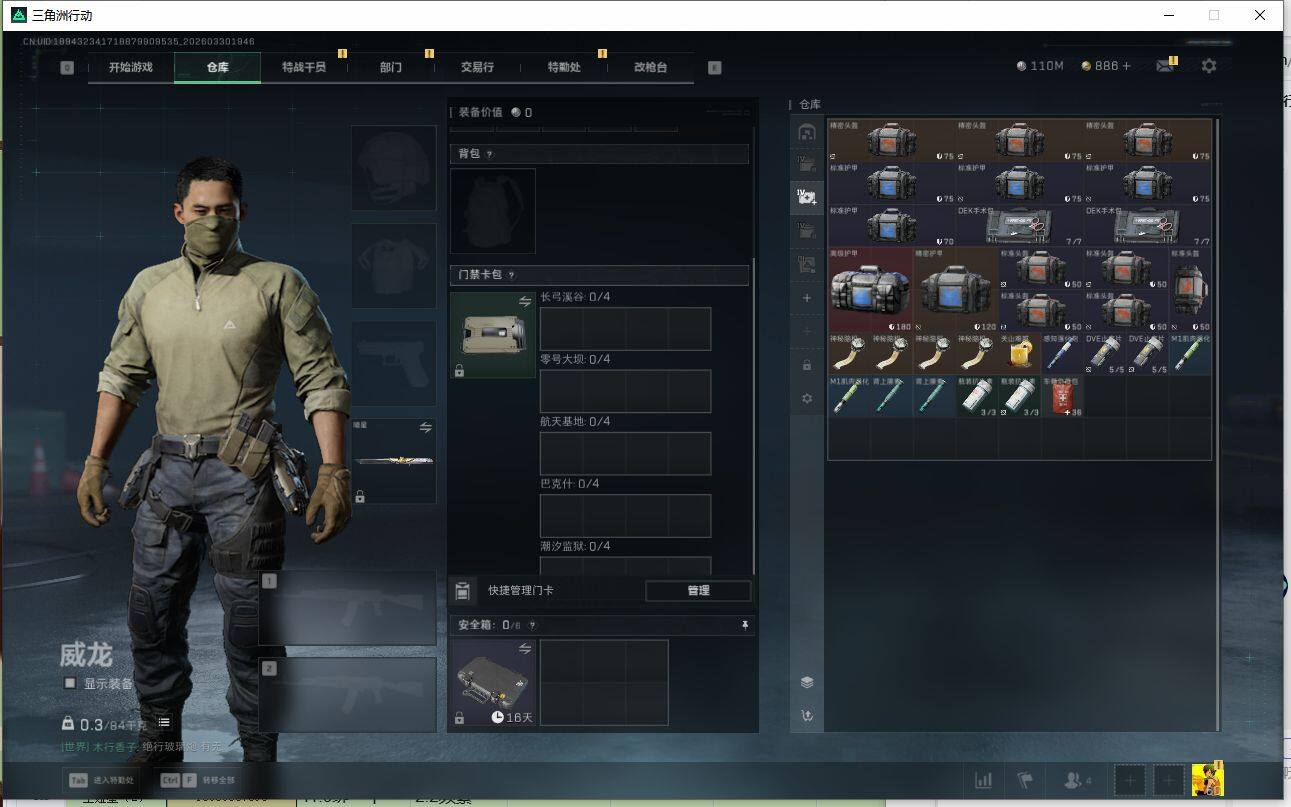Go to the 交易行 tab
The height and width of the screenshot is (807, 1291).
coord(477,67)
